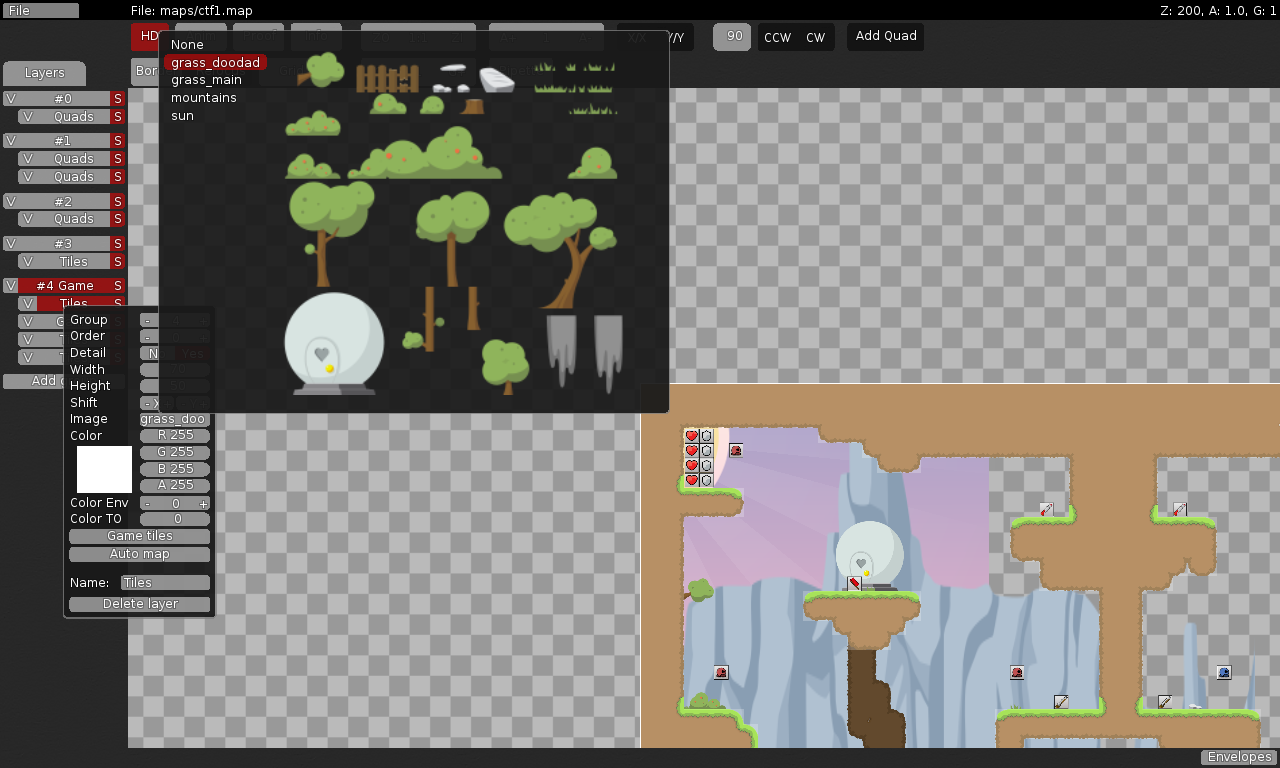Image resolution: width=1280 pixels, height=768 pixels.
Task: Select the topmost armor shield tile
Action: (706, 436)
